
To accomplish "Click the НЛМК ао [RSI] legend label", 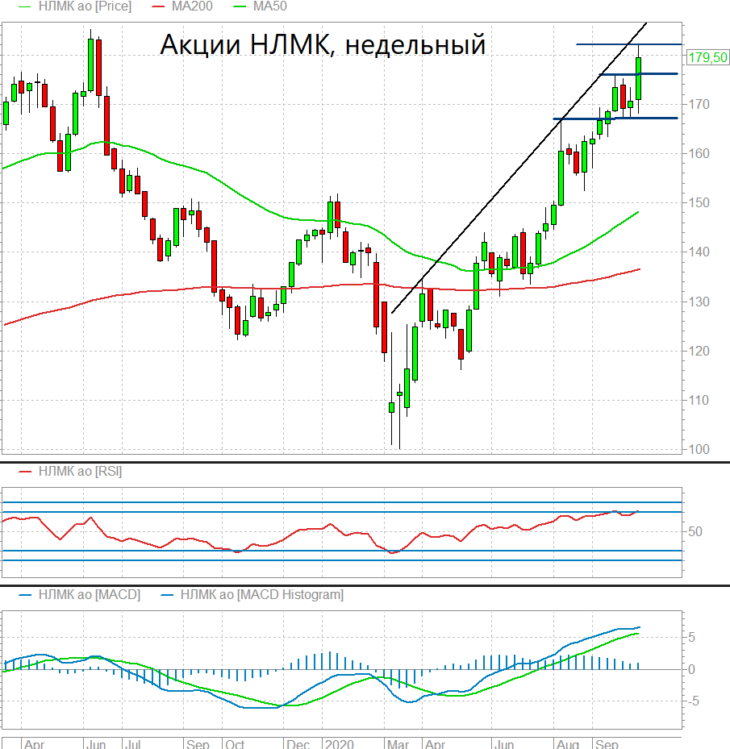I will point(80,471).
